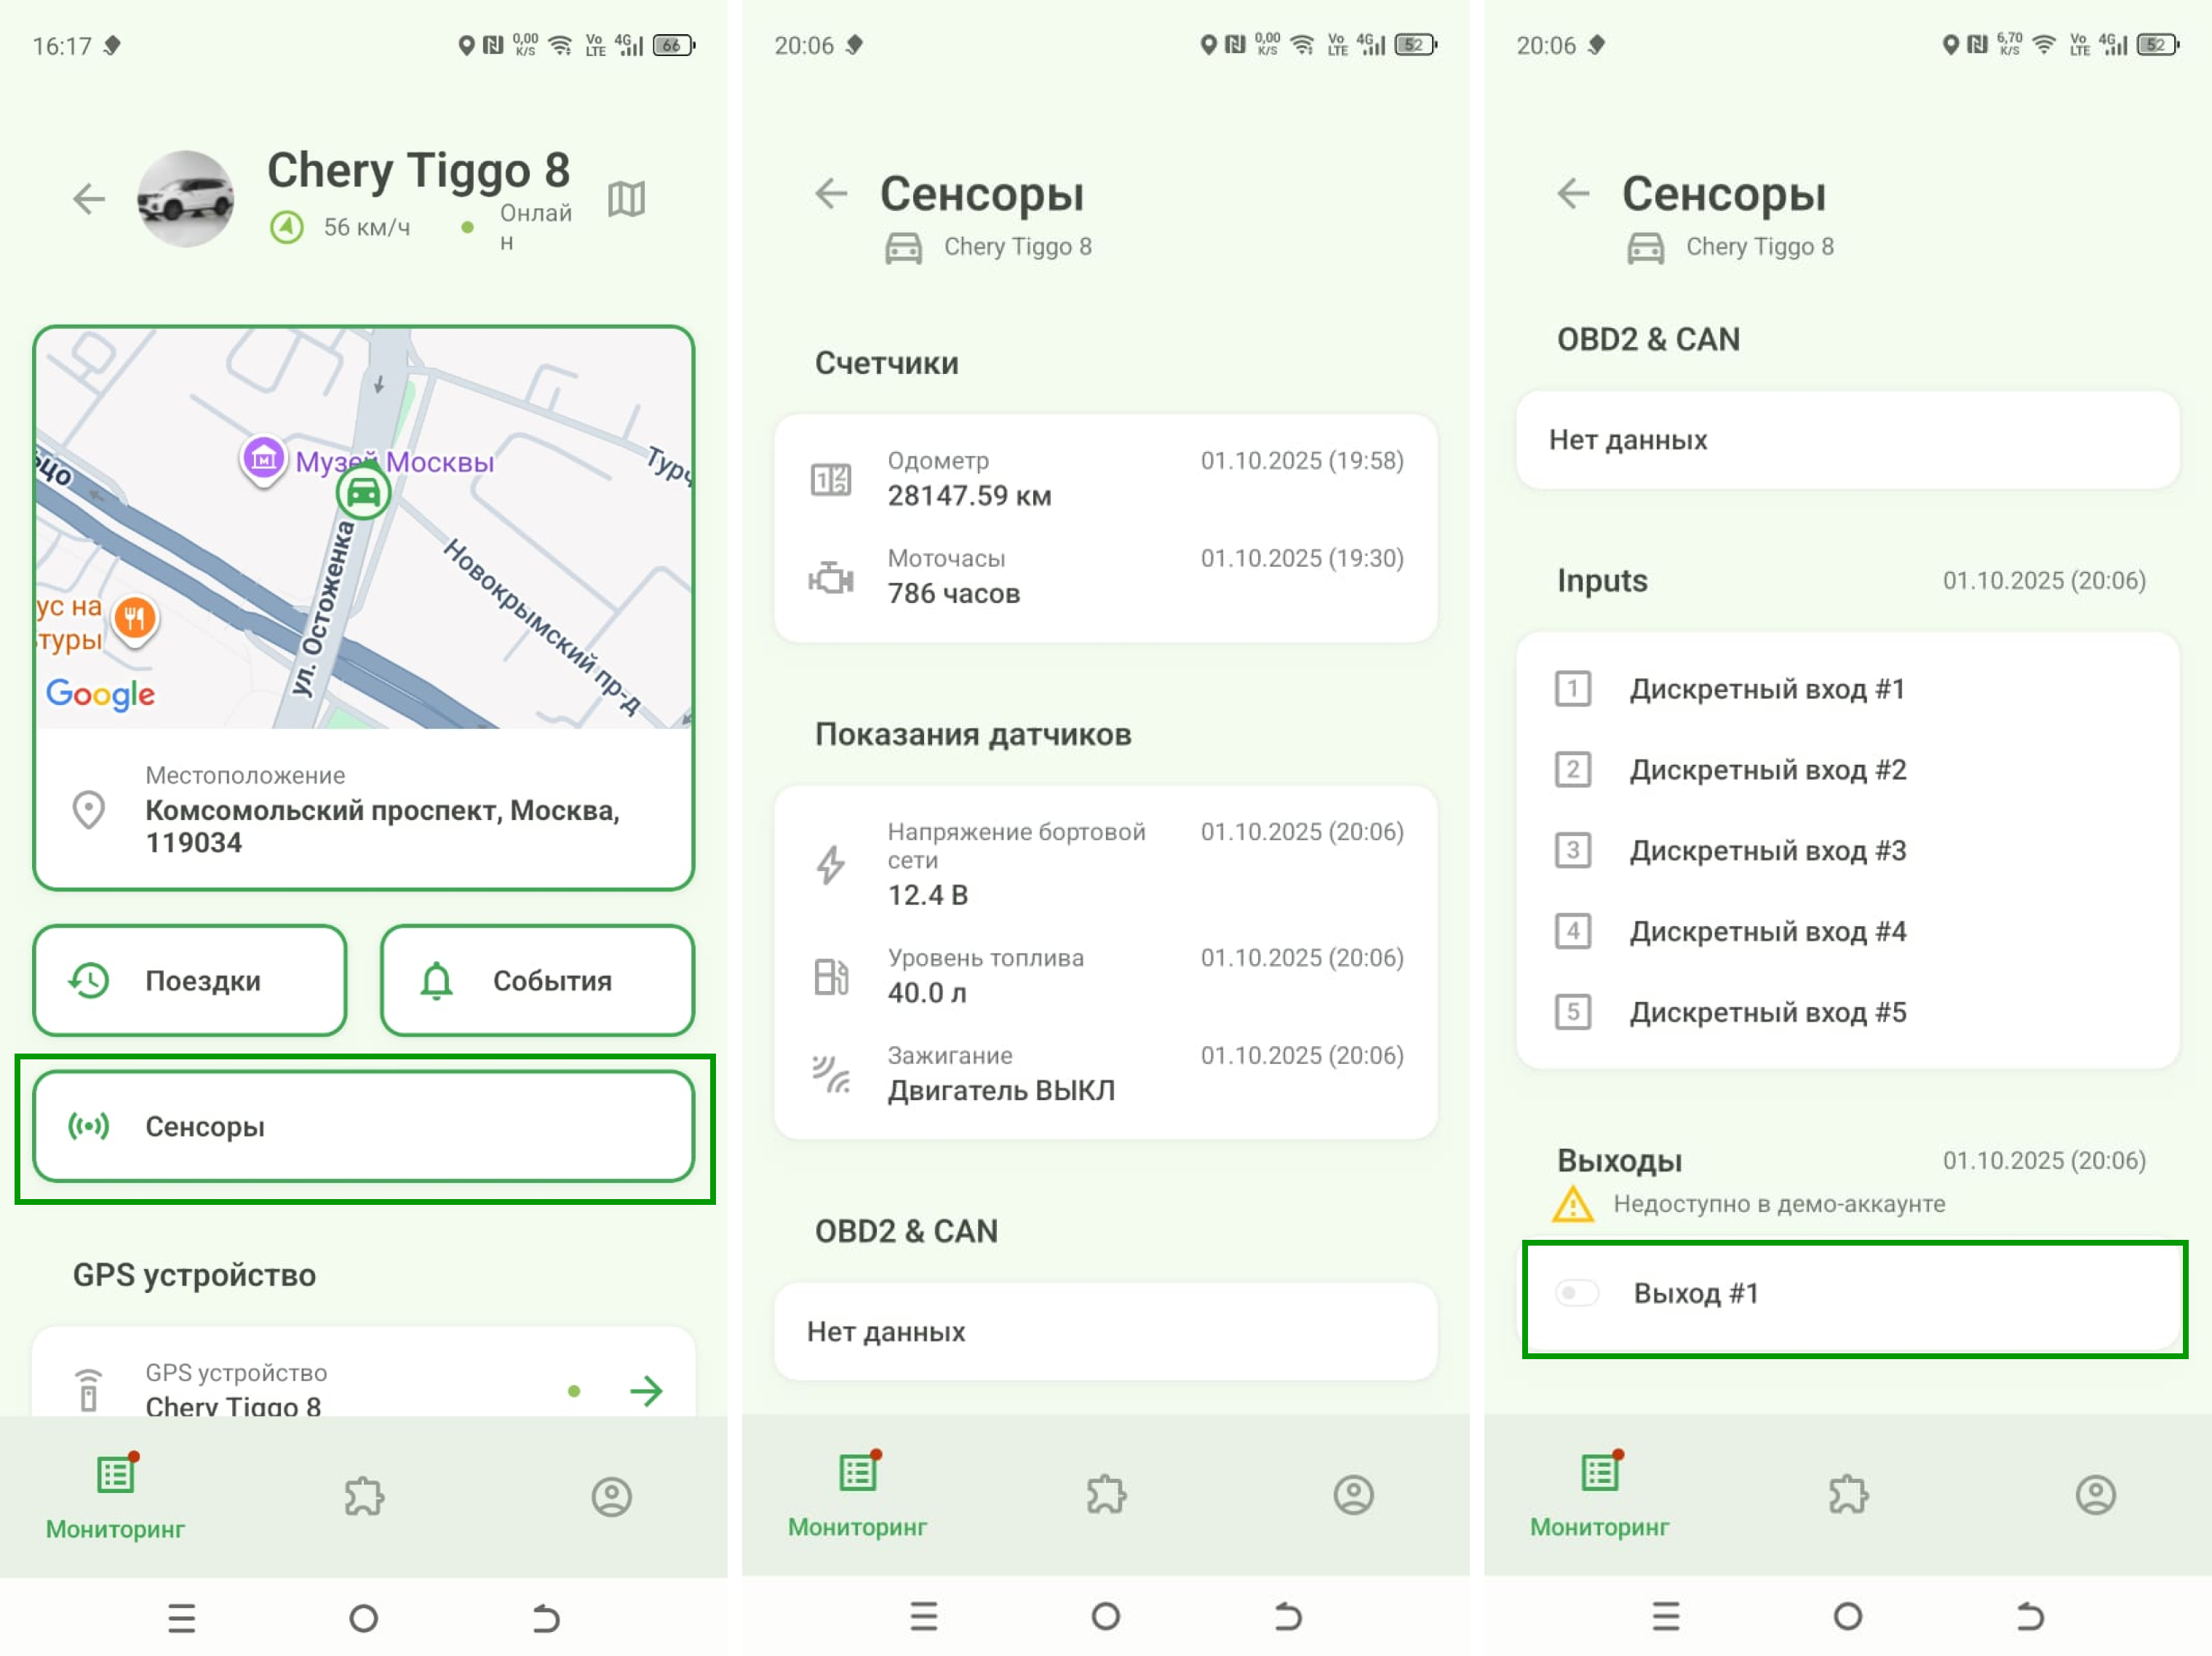The height and width of the screenshot is (1656, 2212).
Task: Tap the green car marker on the map
Action: [x=363, y=493]
